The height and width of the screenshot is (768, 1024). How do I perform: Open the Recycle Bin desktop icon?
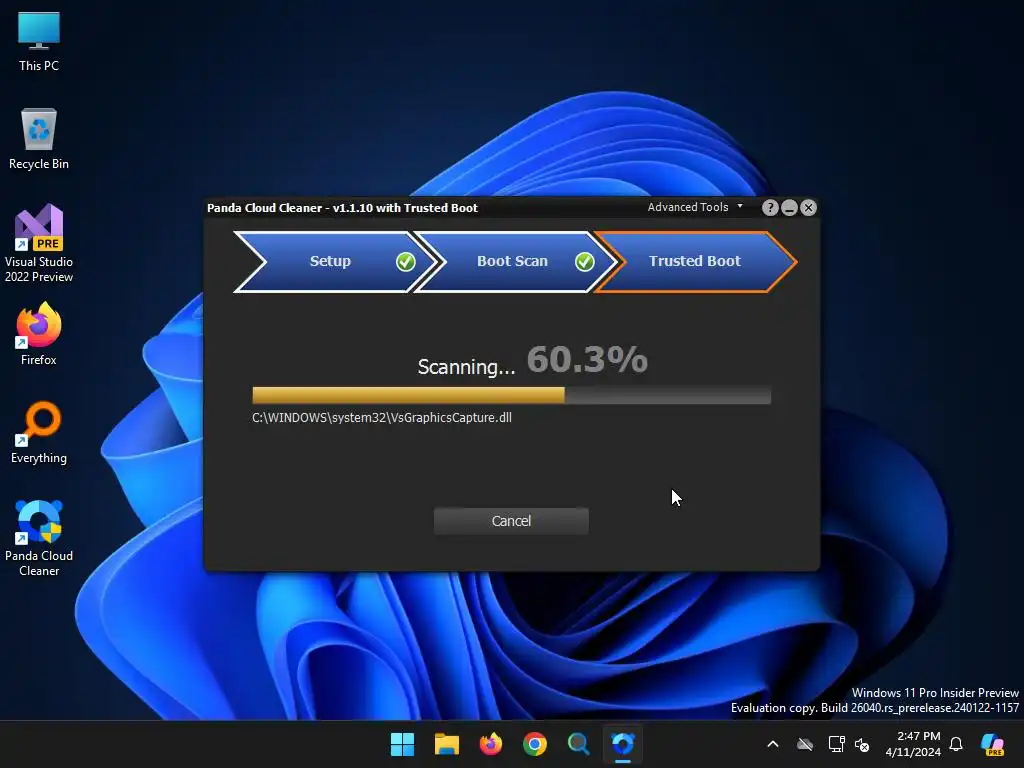click(x=39, y=139)
